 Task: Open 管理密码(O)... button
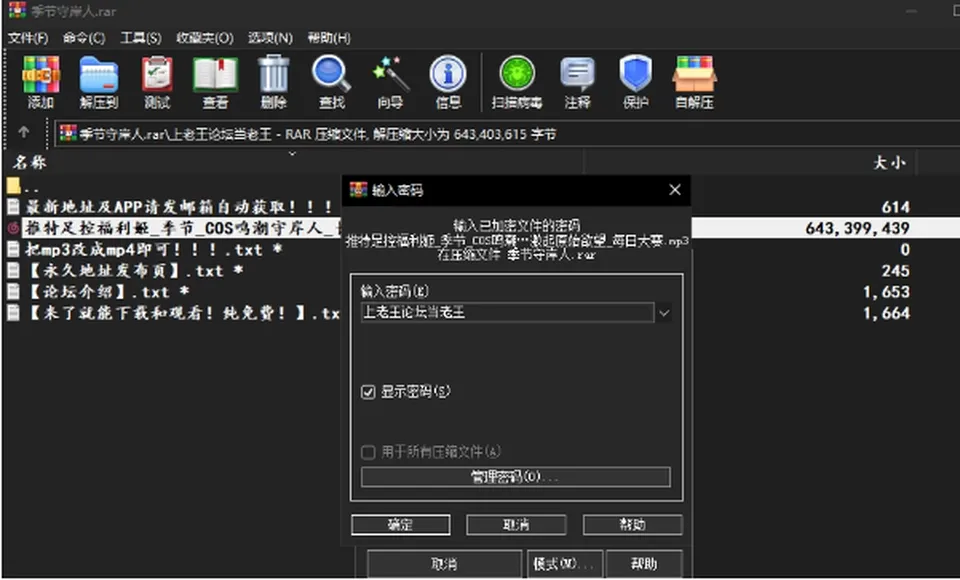(x=516, y=477)
